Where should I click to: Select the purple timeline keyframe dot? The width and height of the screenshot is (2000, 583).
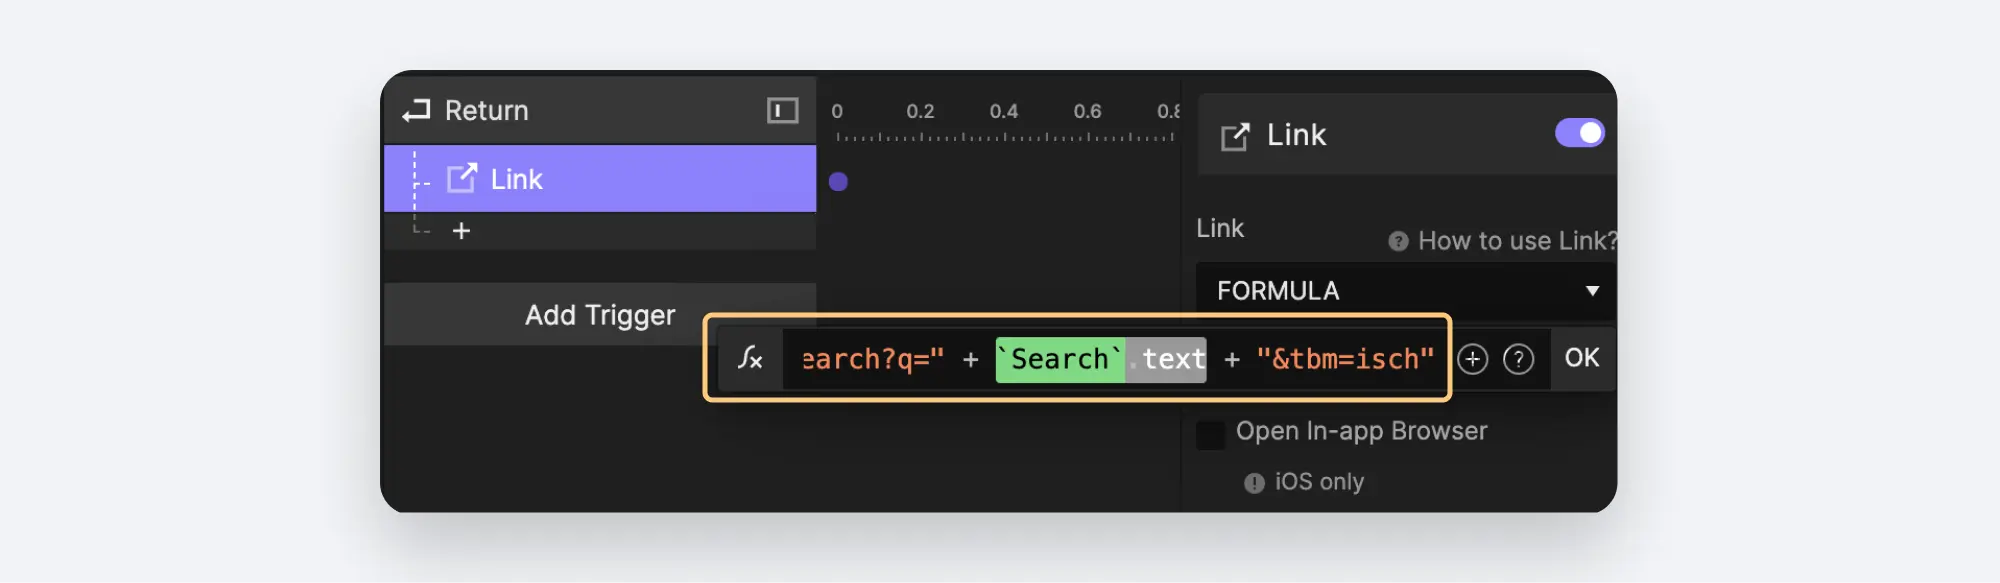(838, 182)
